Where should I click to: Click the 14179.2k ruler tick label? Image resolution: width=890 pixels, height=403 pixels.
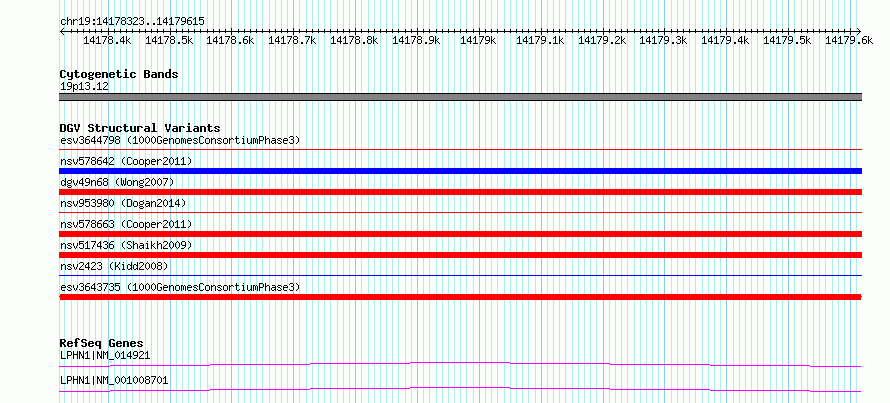pyautogui.click(x=602, y=40)
